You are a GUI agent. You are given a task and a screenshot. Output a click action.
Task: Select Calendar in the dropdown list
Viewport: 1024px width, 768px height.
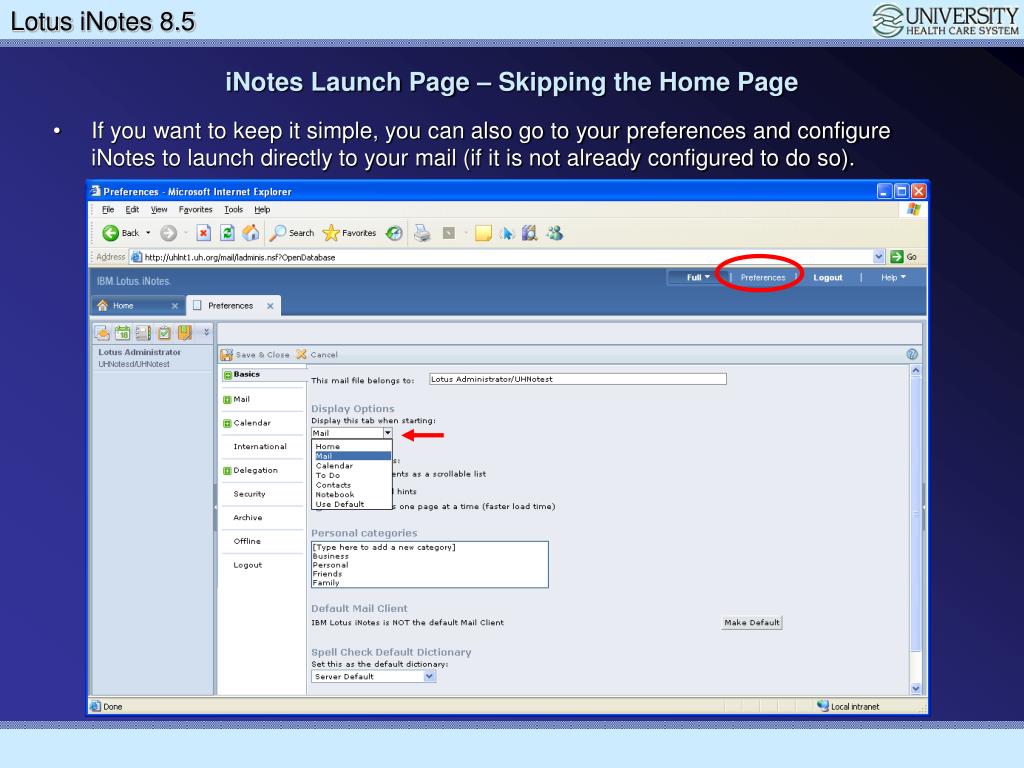point(351,466)
